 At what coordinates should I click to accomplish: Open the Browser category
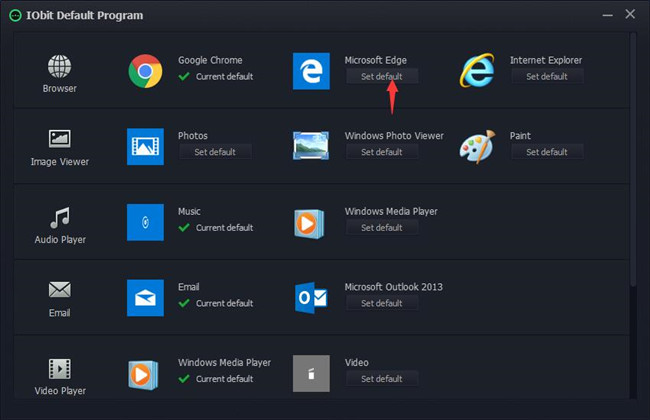click(x=60, y=74)
